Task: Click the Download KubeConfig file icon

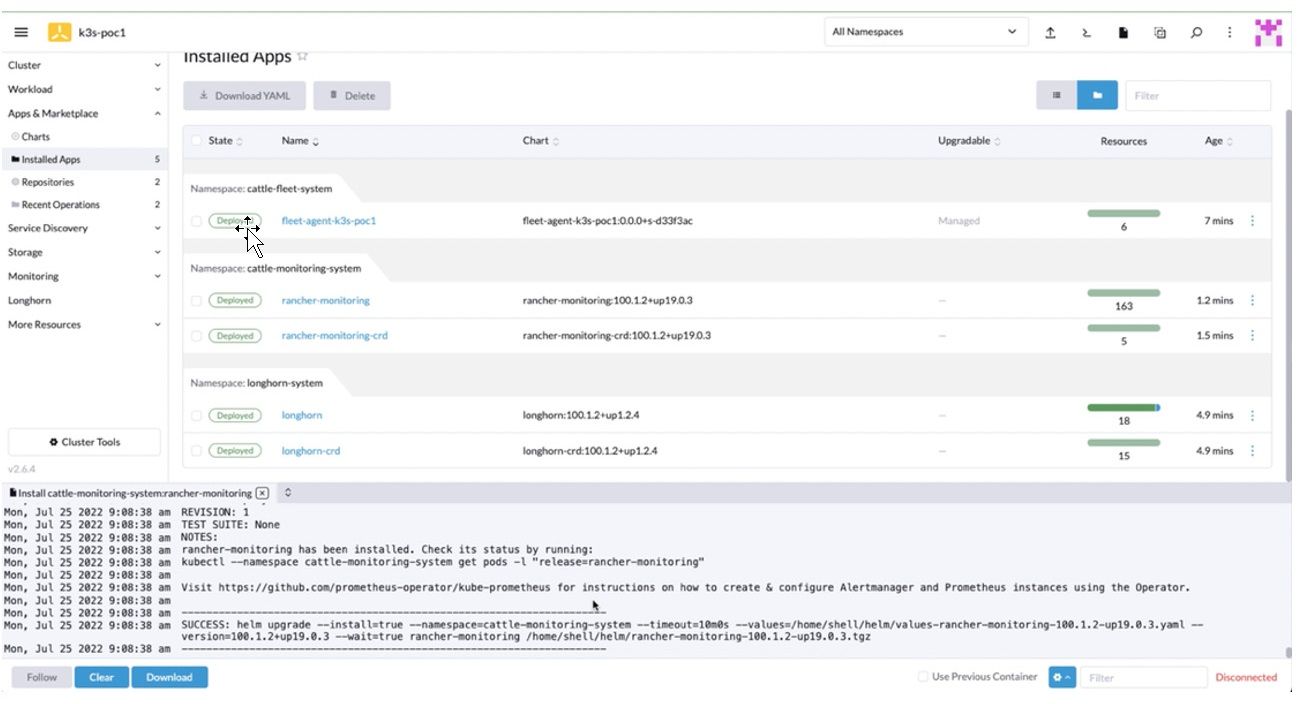Action: pos(1123,32)
